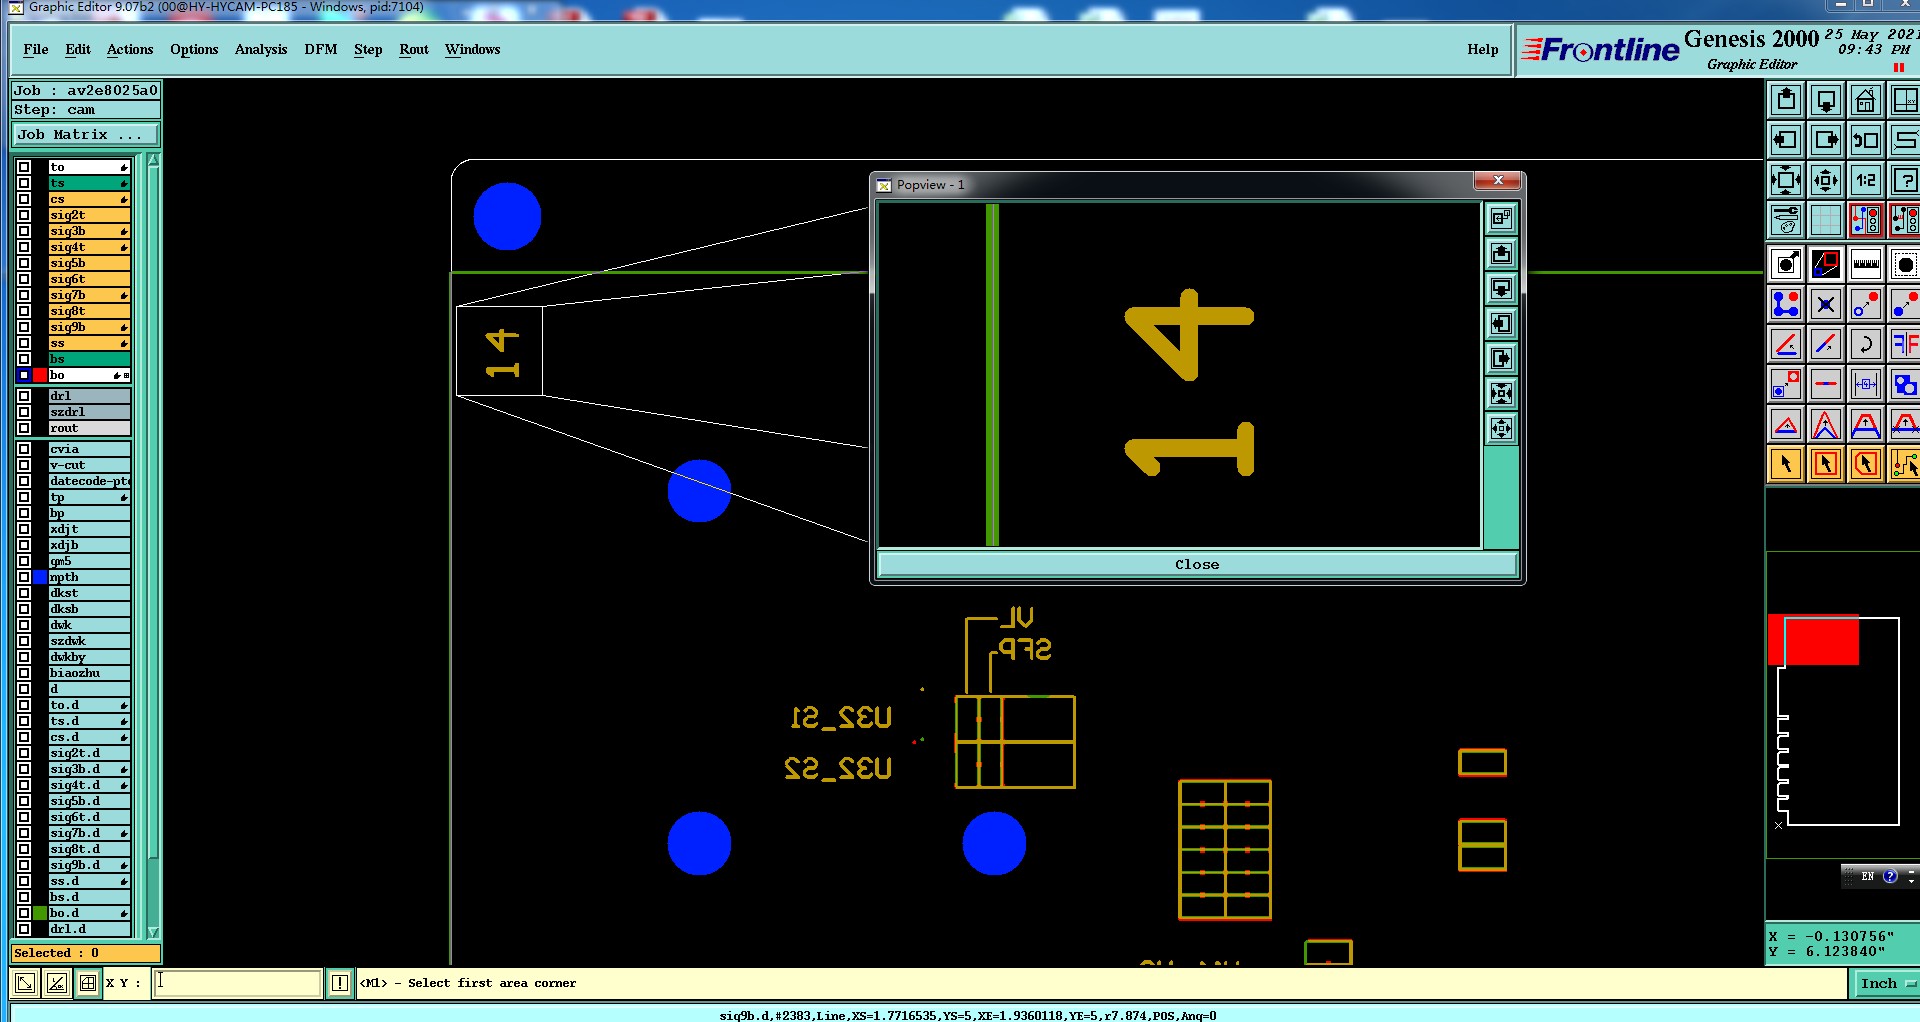
Task: Click the curved rotate arrow icon
Action: point(1866,344)
